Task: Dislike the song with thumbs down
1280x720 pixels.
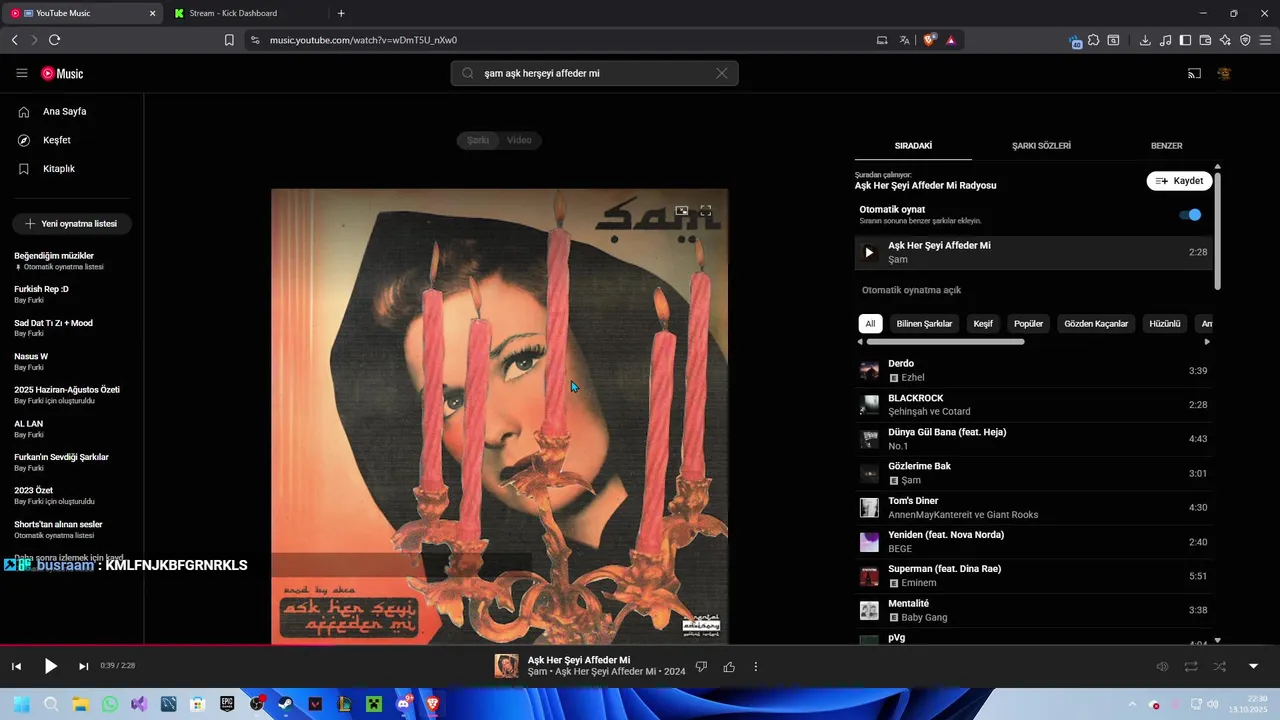Action: tap(701, 666)
